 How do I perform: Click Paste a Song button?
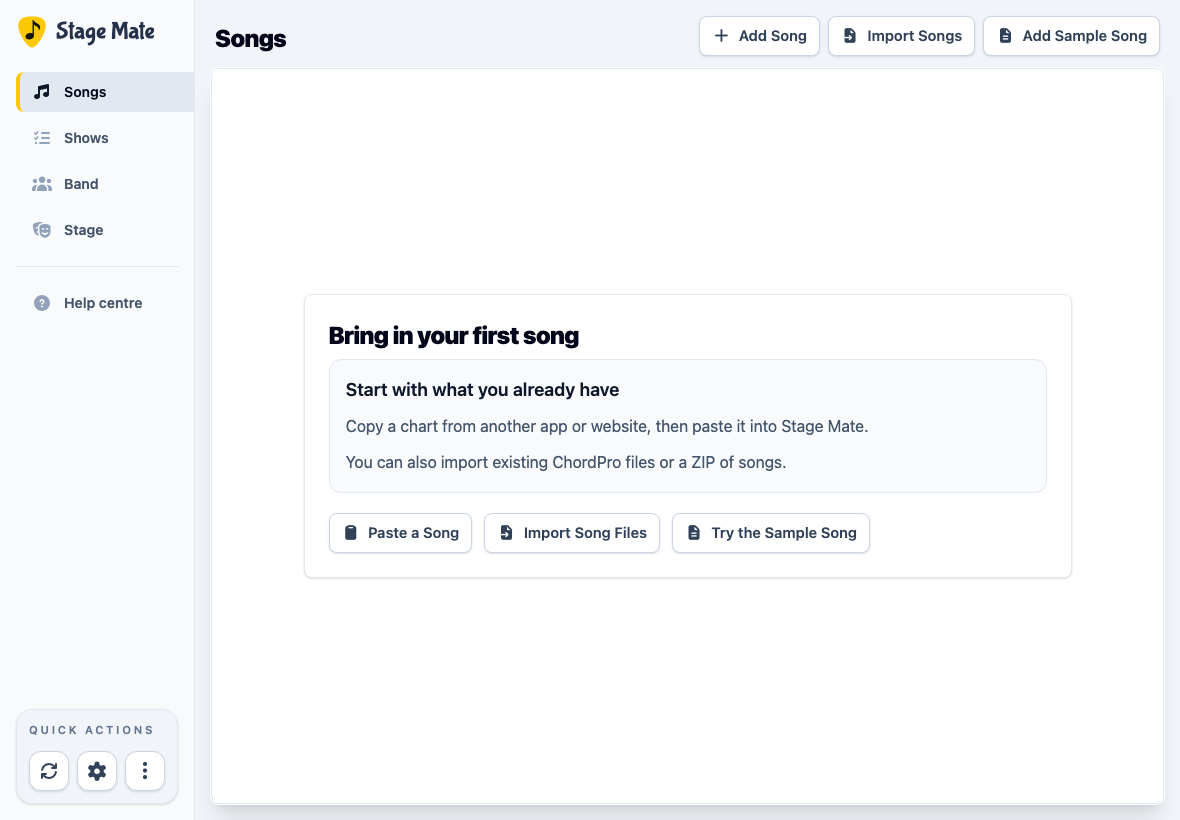pyautogui.click(x=400, y=533)
